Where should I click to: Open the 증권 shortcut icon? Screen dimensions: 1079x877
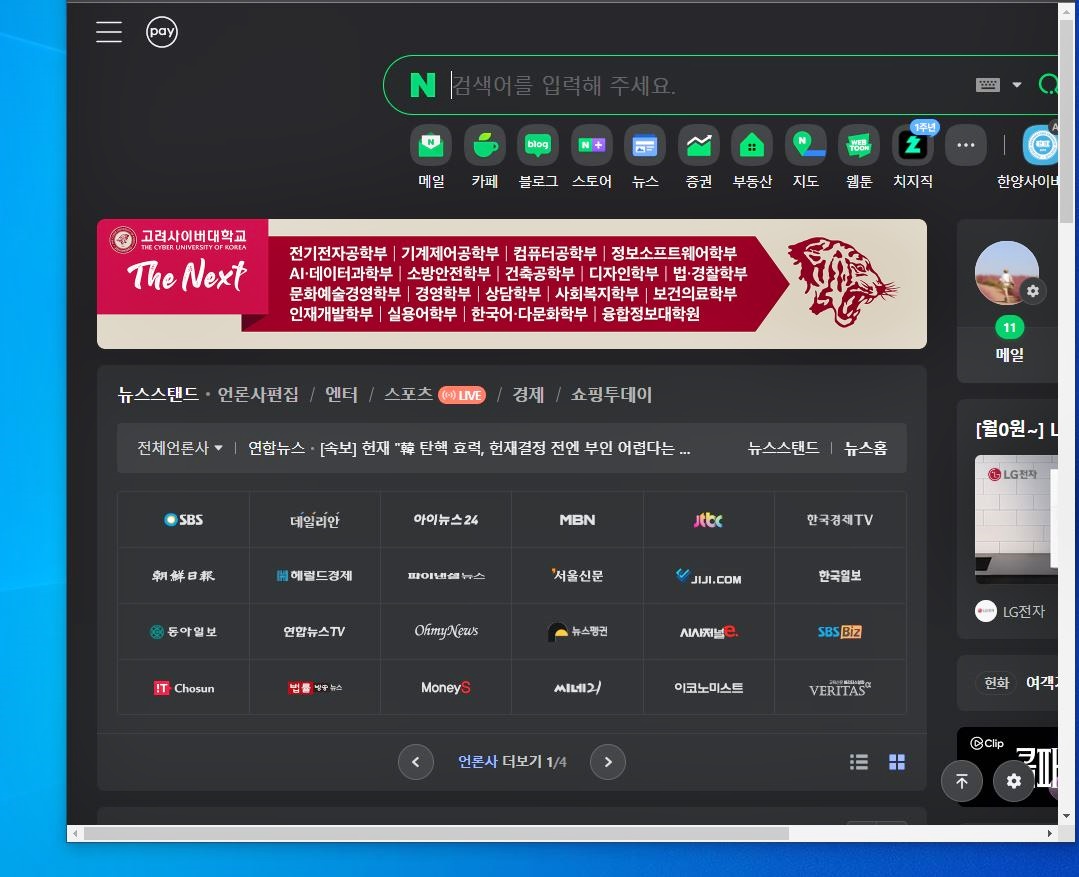tap(698, 145)
